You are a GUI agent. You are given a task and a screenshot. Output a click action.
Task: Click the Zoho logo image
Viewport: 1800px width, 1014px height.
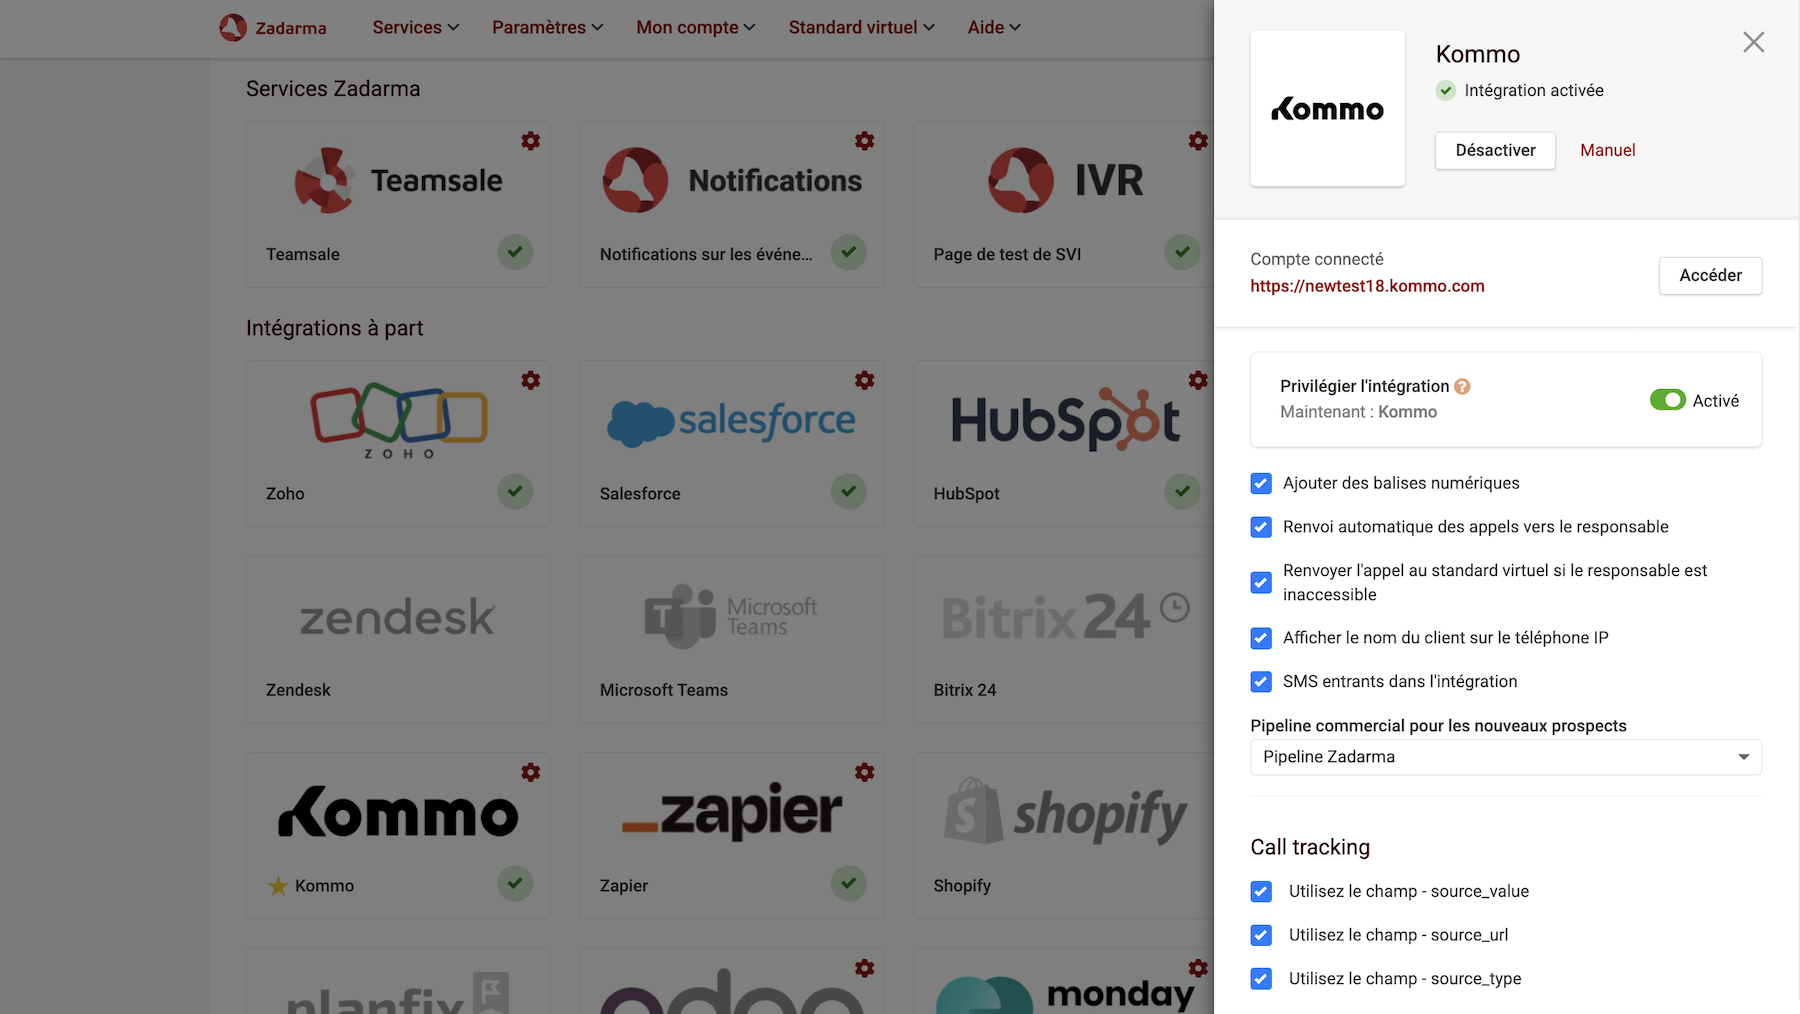click(399, 420)
